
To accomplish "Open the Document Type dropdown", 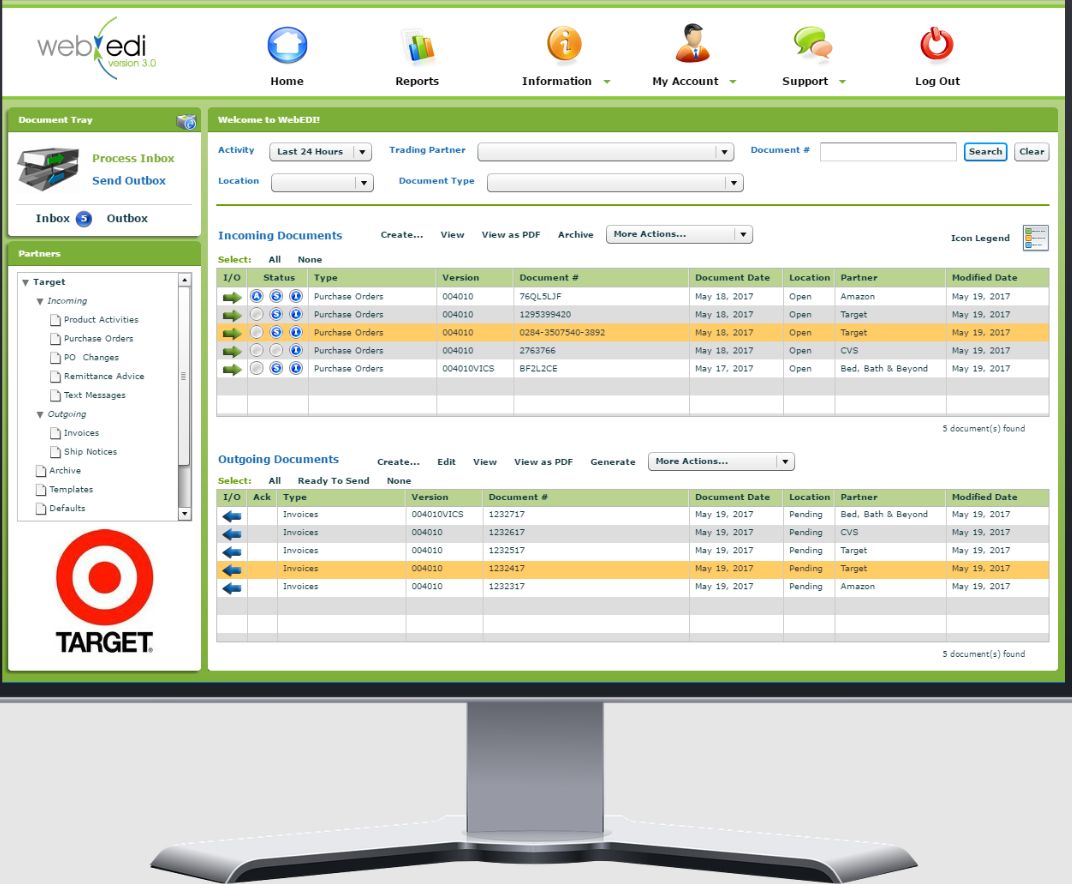I will click(615, 183).
